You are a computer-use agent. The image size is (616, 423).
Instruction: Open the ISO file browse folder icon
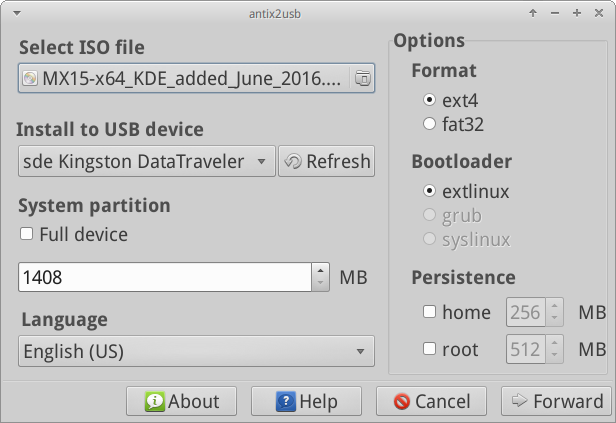362,78
